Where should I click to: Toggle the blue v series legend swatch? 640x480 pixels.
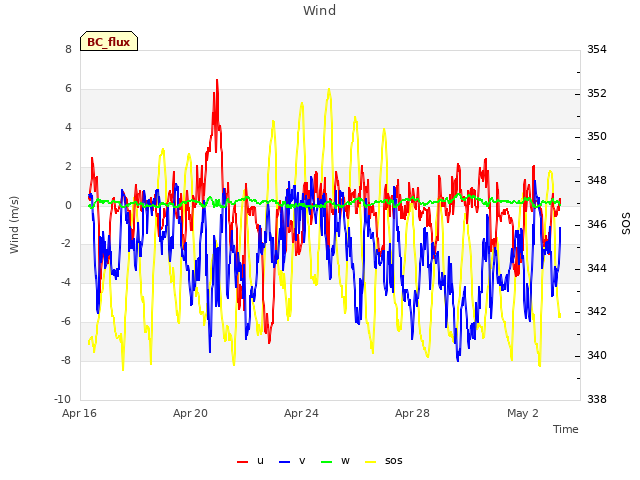click(284, 462)
